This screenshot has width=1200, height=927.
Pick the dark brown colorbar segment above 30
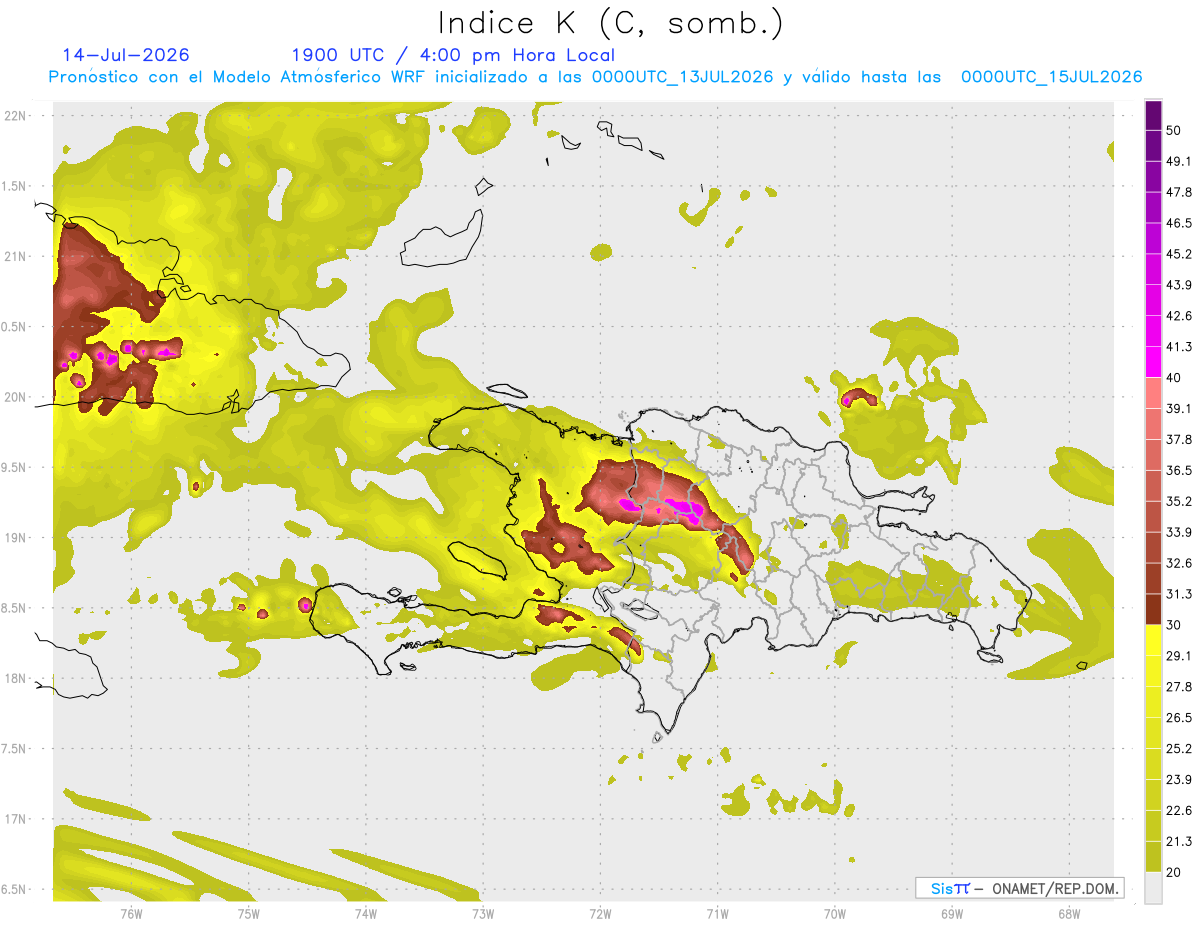click(1153, 609)
